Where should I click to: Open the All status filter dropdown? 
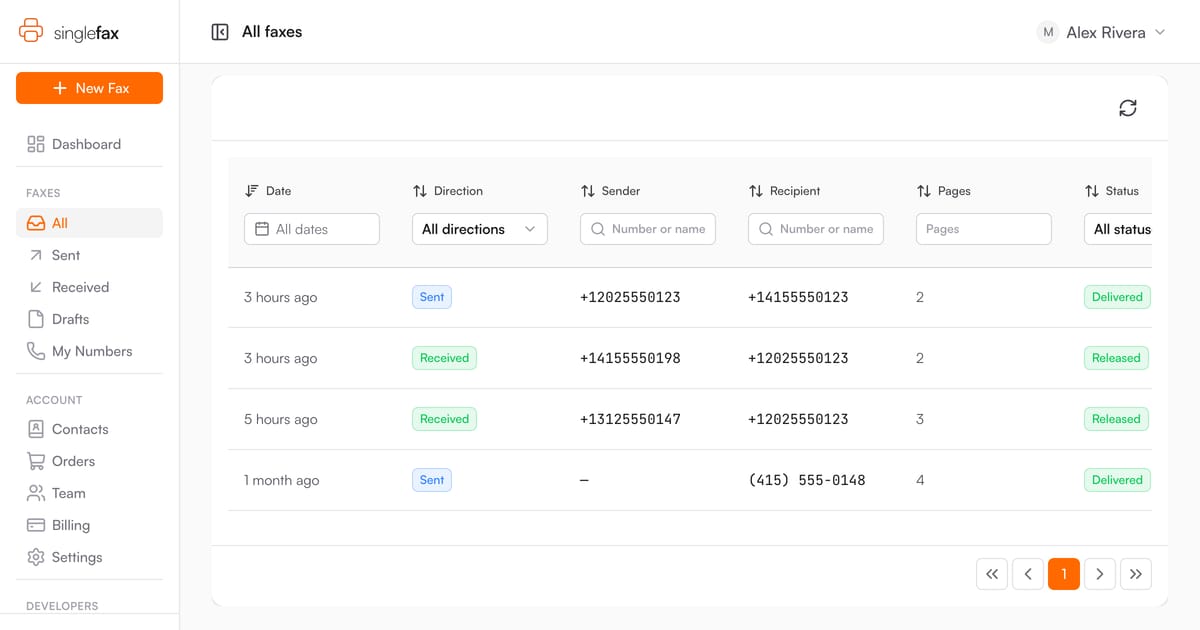(1118, 229)
